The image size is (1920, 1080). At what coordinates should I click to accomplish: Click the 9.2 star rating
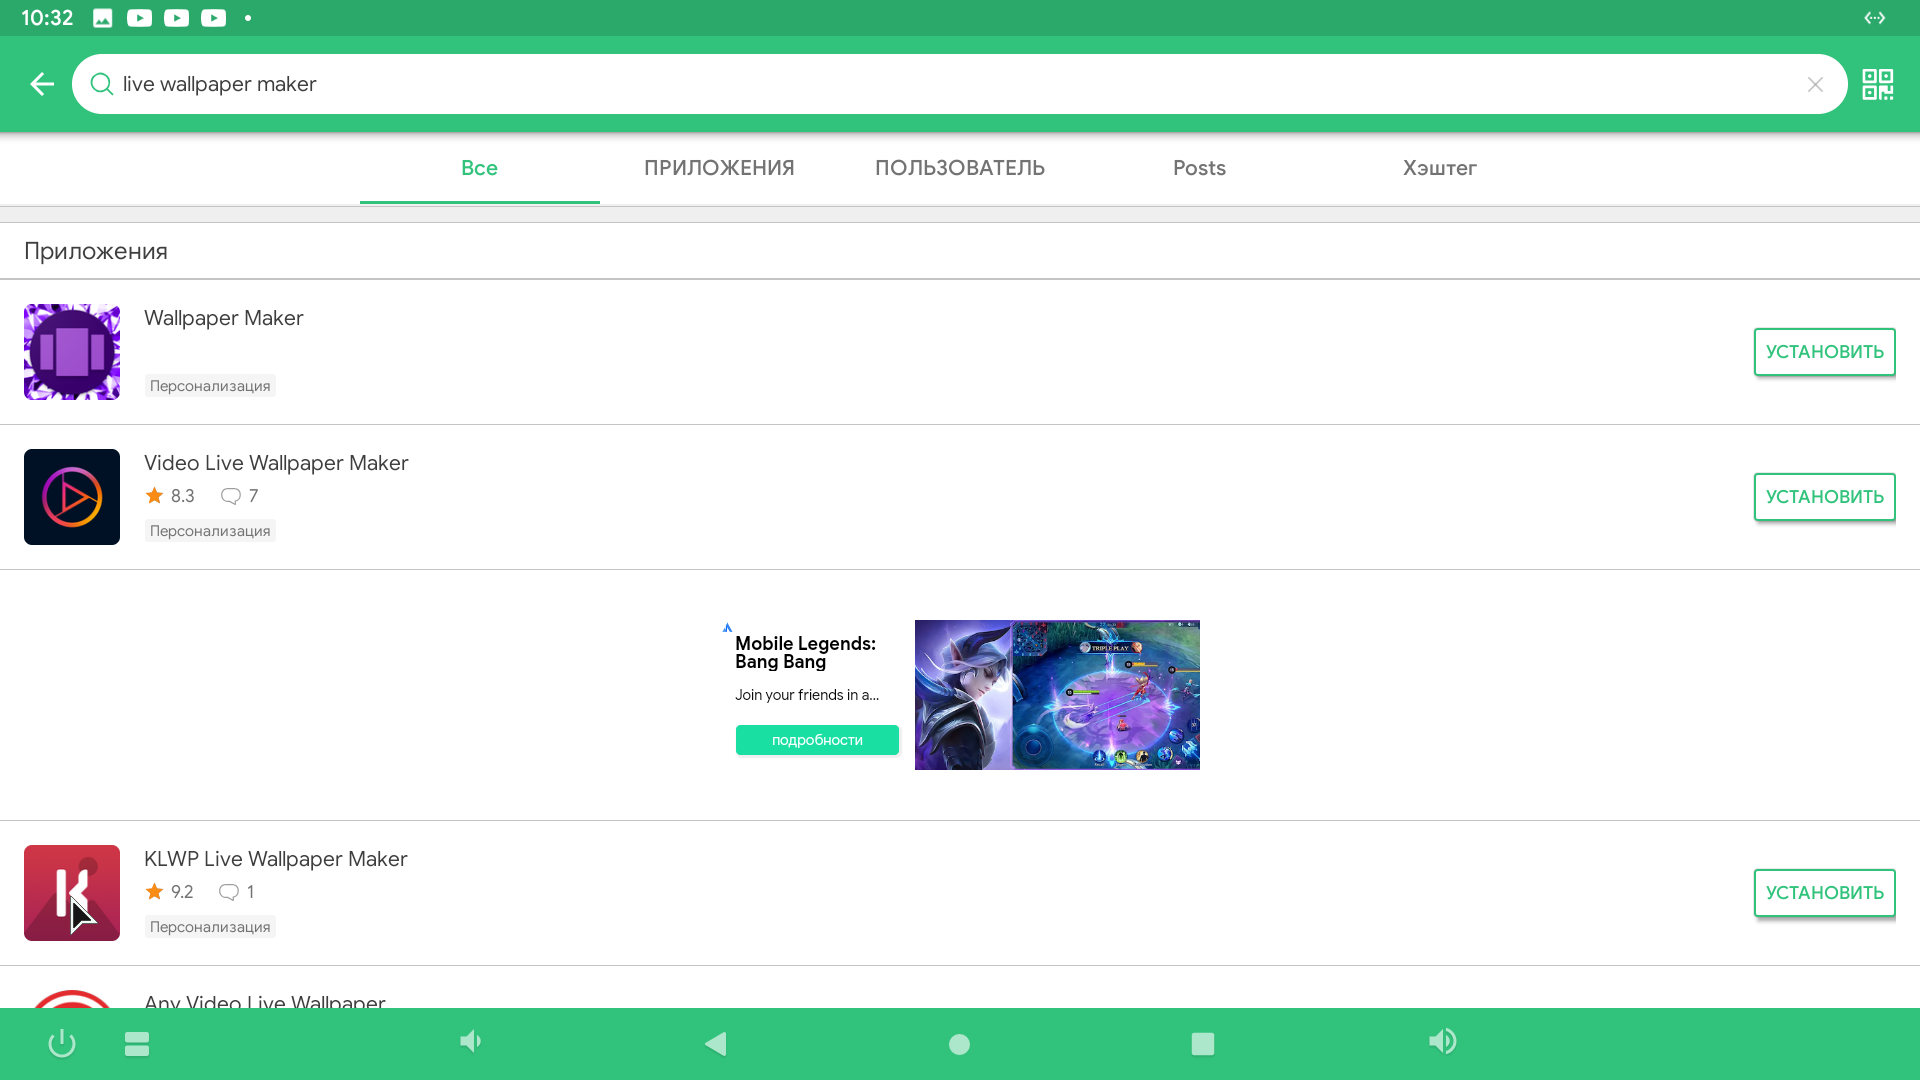click(x=170, y=892)
